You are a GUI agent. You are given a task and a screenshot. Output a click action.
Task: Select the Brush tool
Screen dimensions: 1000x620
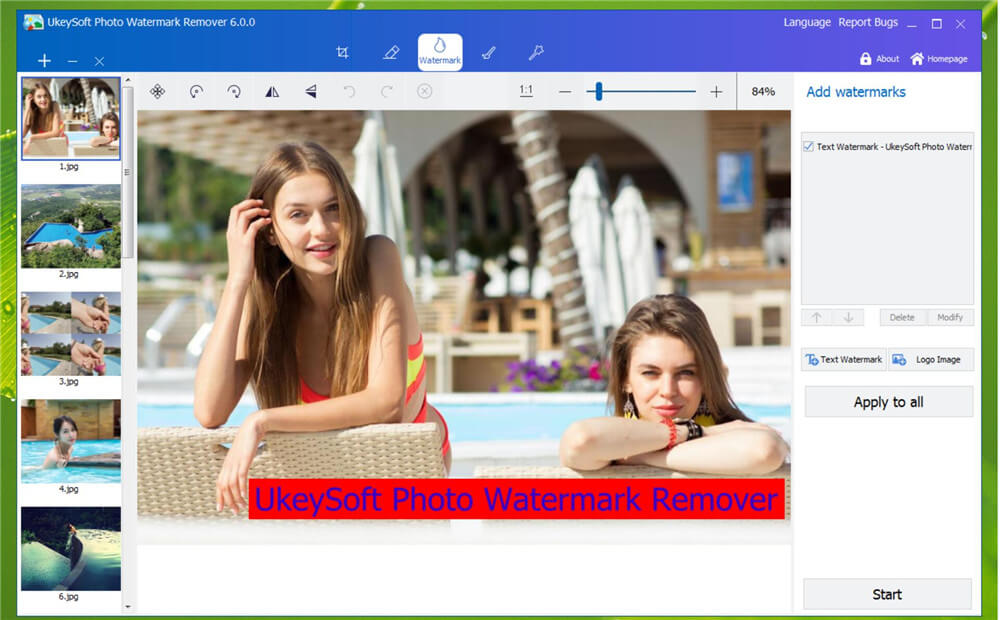[489, 52]
